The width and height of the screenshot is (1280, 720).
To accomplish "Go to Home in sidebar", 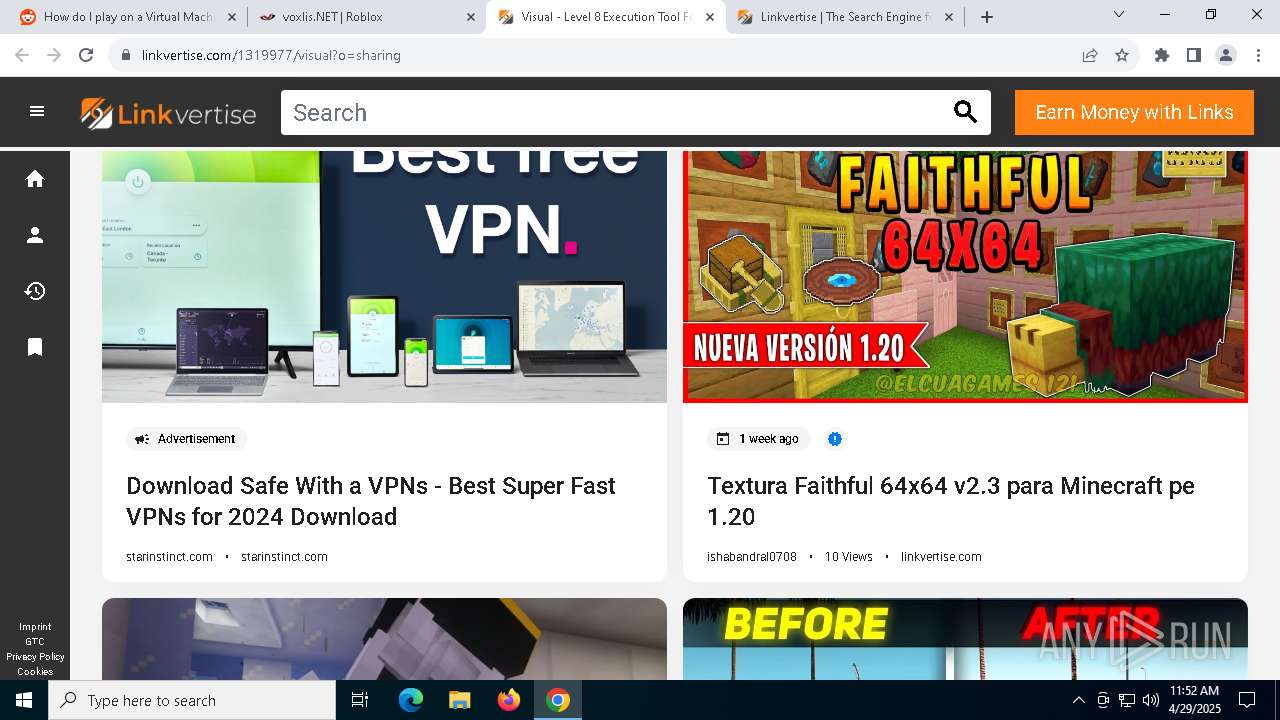I will point(35,179).
